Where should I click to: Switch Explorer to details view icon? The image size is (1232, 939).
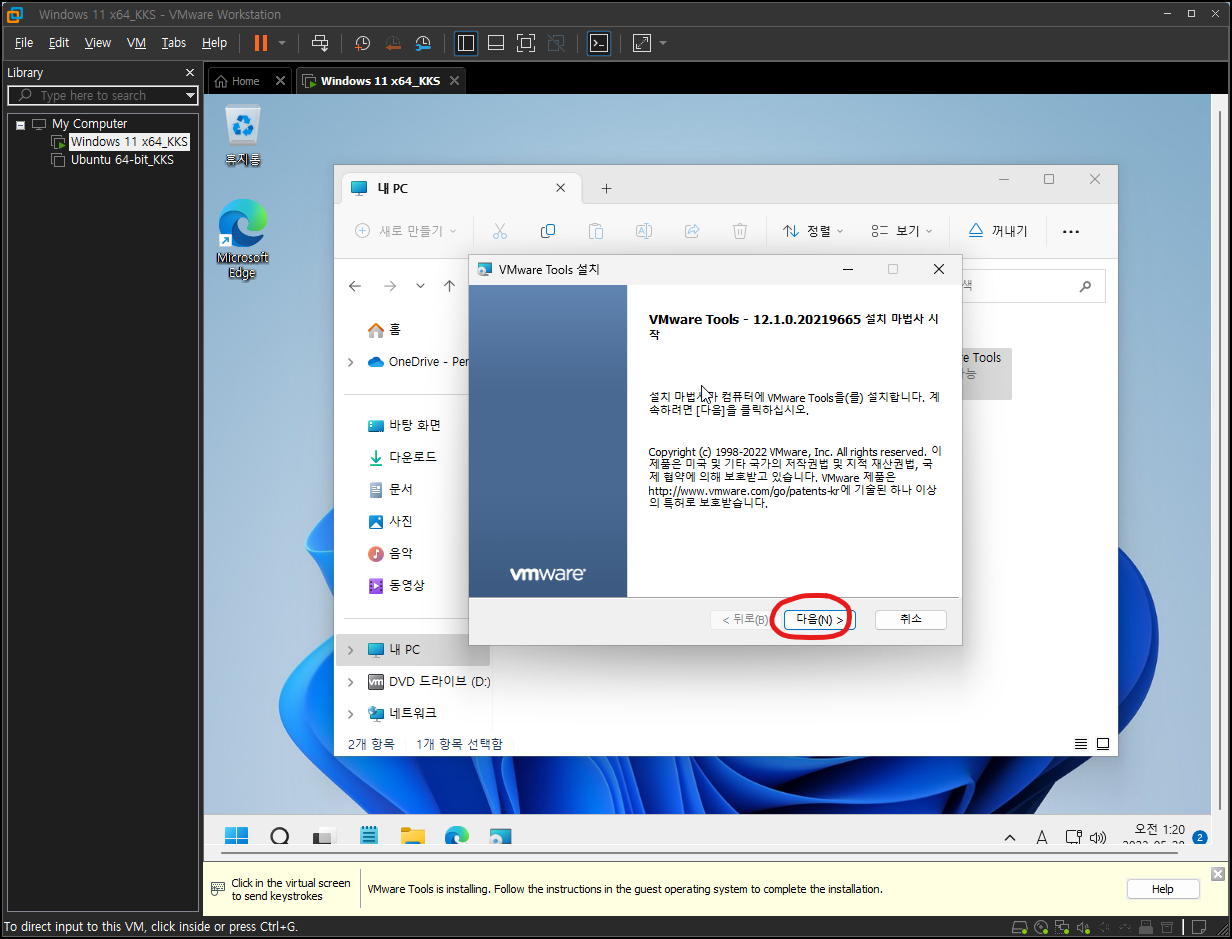pos(1081,744)
